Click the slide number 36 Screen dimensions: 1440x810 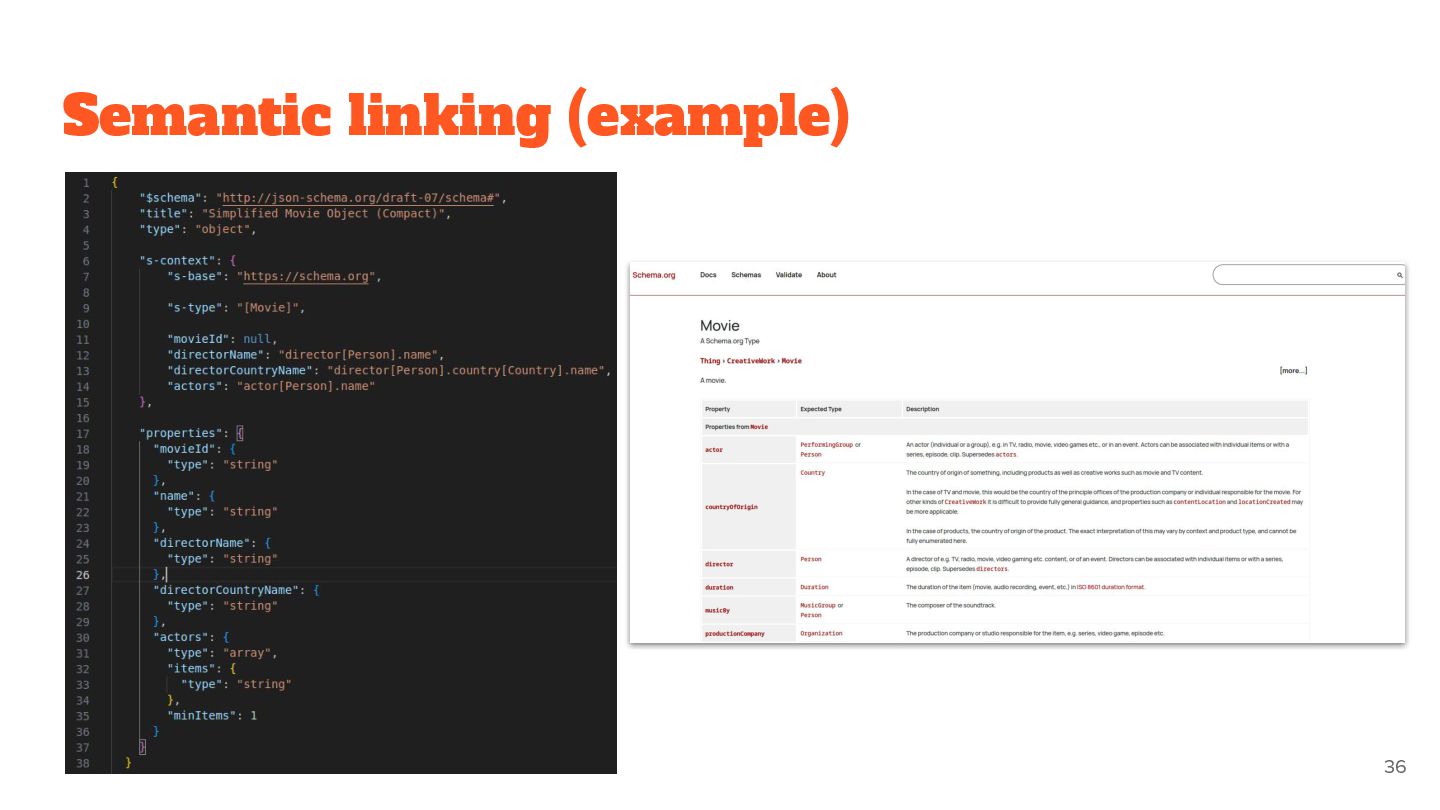point(1395,767)
